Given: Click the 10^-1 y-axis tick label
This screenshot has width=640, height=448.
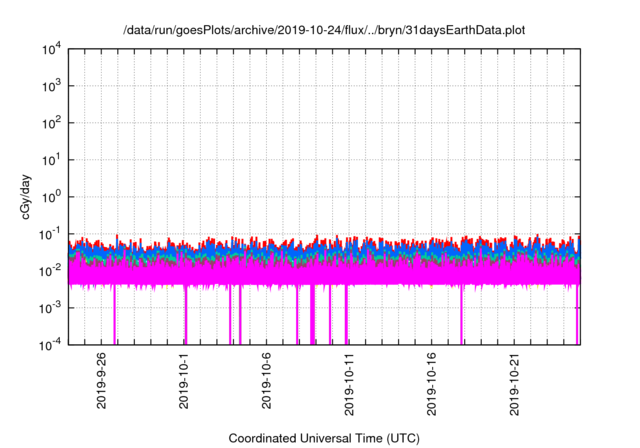Looking at the screenshot, I should pos(51,234).
